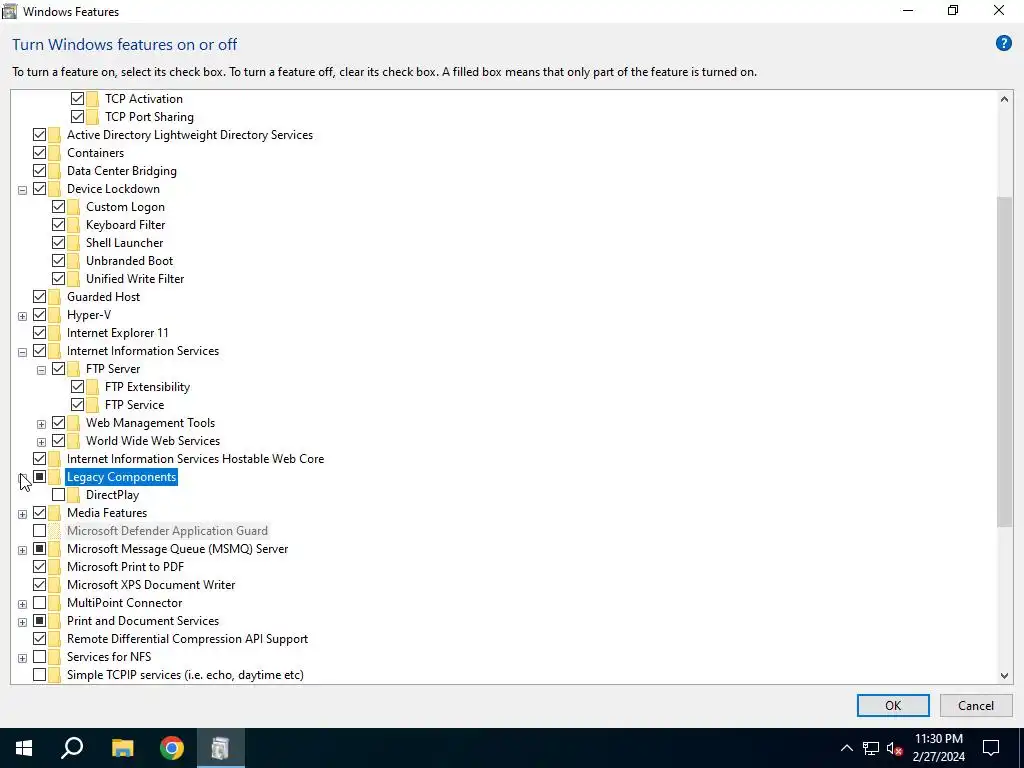Check Simple TCPIP services checkbox
Image resolution: width=1024 pixels, height=768 pixels.
[x=39, y=675]
